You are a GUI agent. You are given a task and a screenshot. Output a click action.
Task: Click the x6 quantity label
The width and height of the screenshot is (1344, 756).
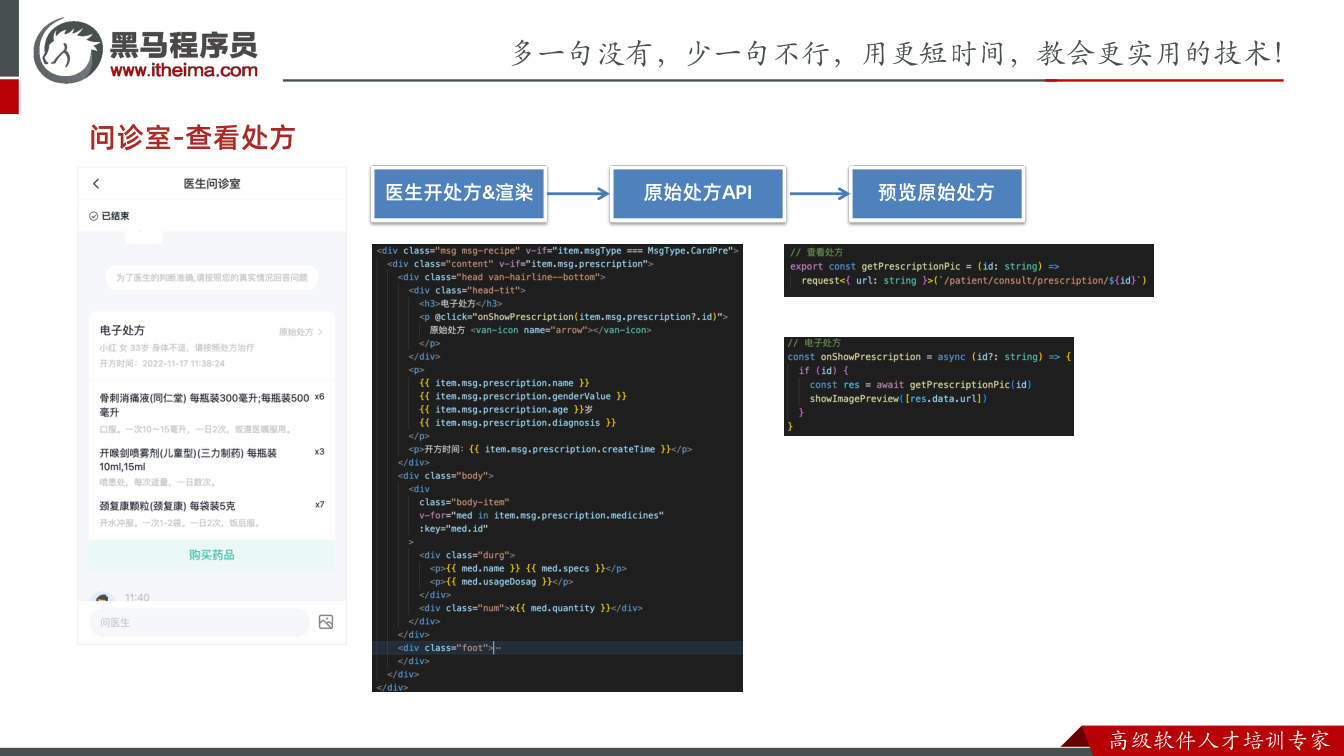pyautogui.click(x=319, y=397)
